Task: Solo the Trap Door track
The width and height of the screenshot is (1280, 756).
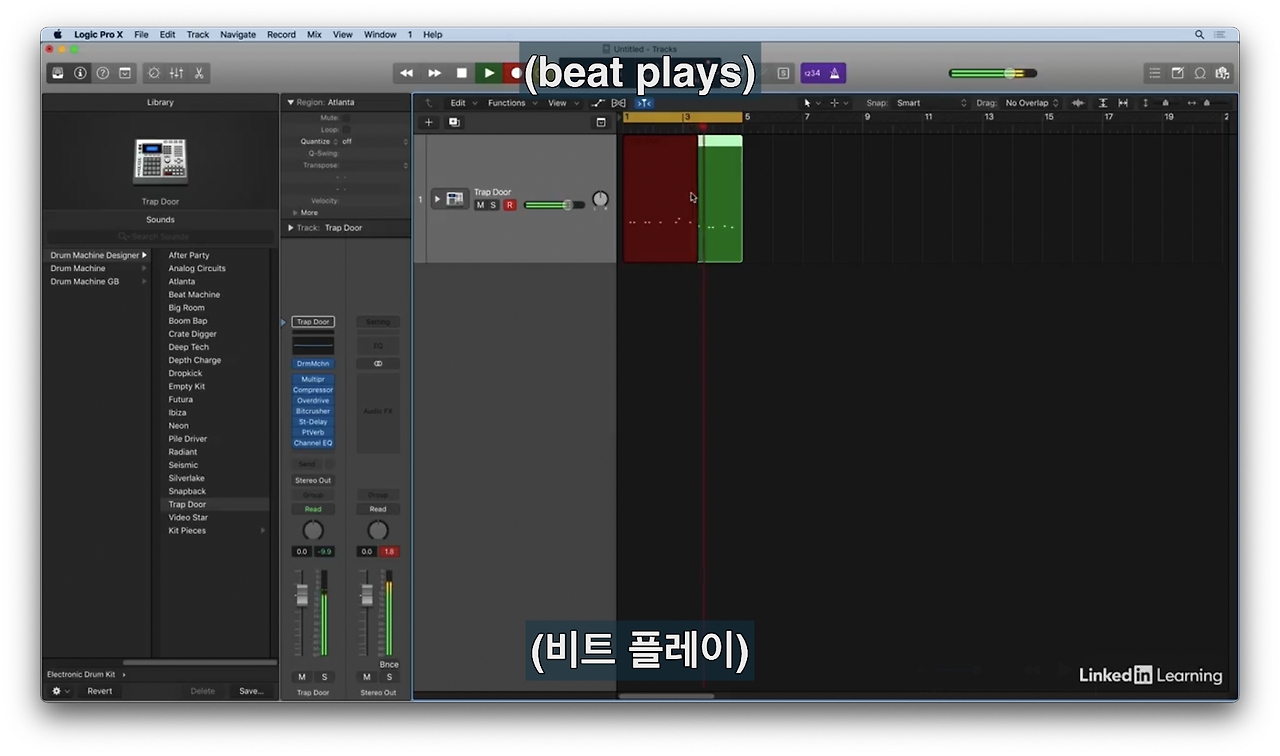Action: 493,205
